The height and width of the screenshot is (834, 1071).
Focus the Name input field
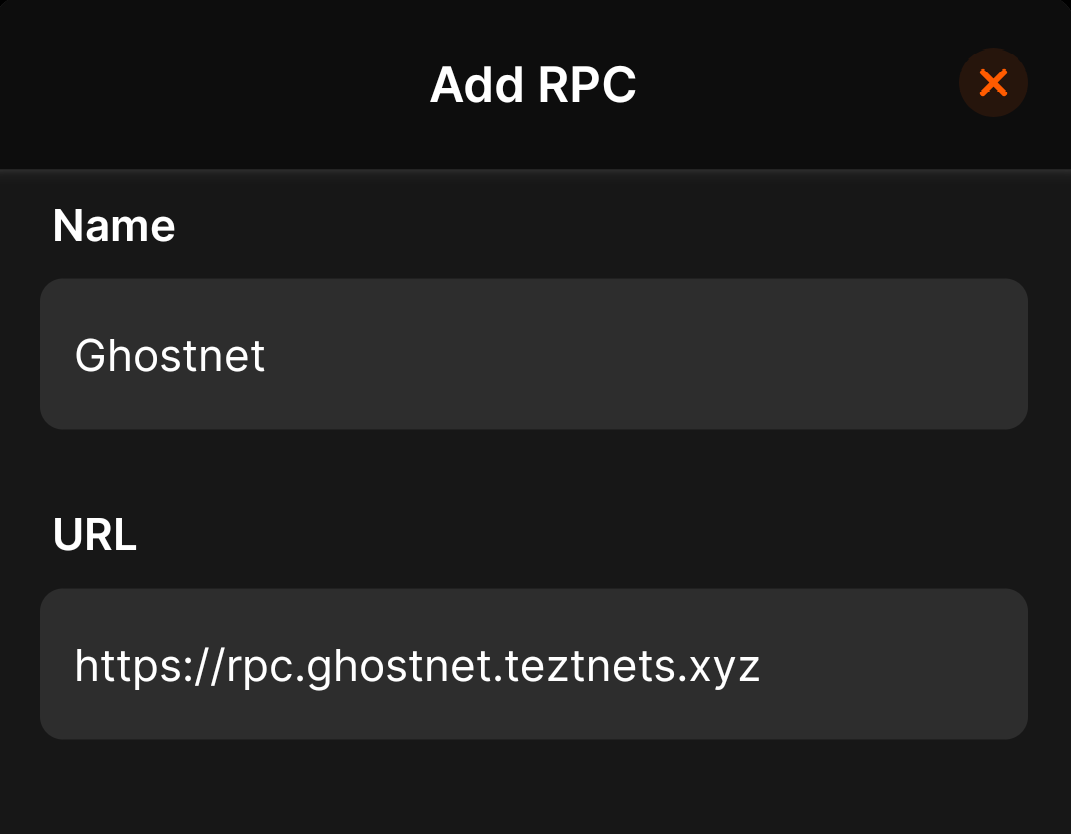click(x=534, y=354)
